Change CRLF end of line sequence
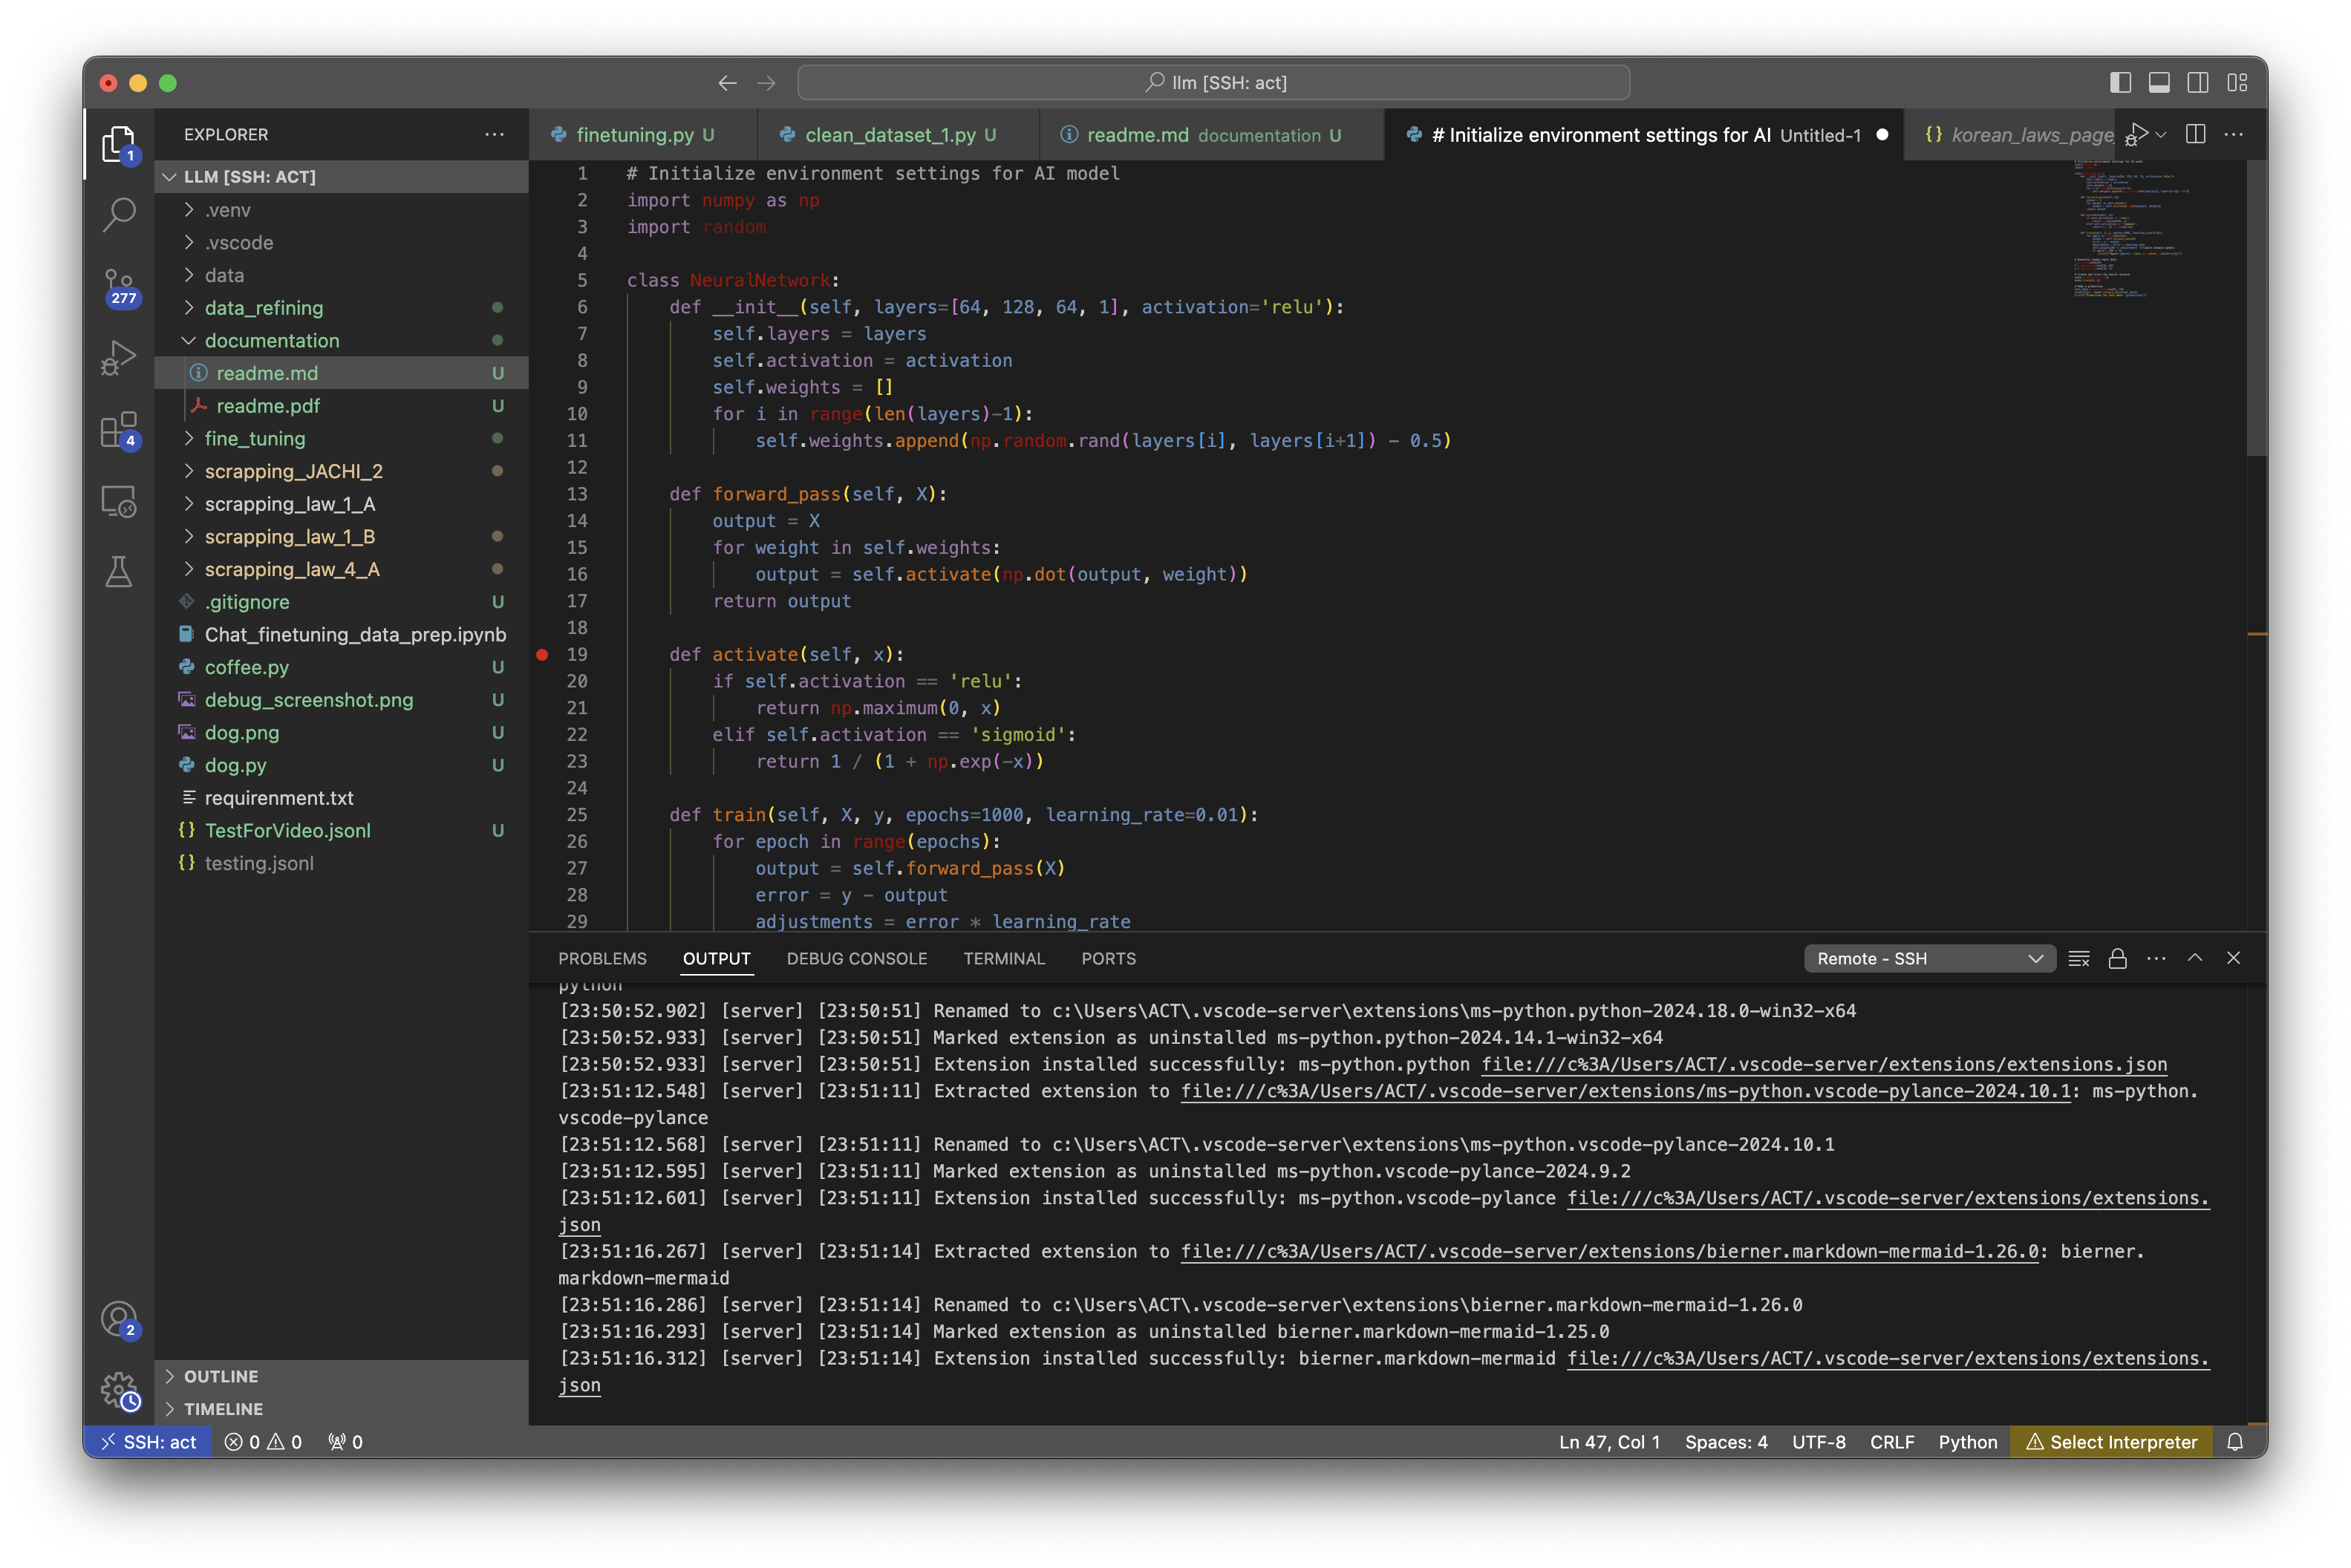 click(x=1892, y=1442)
